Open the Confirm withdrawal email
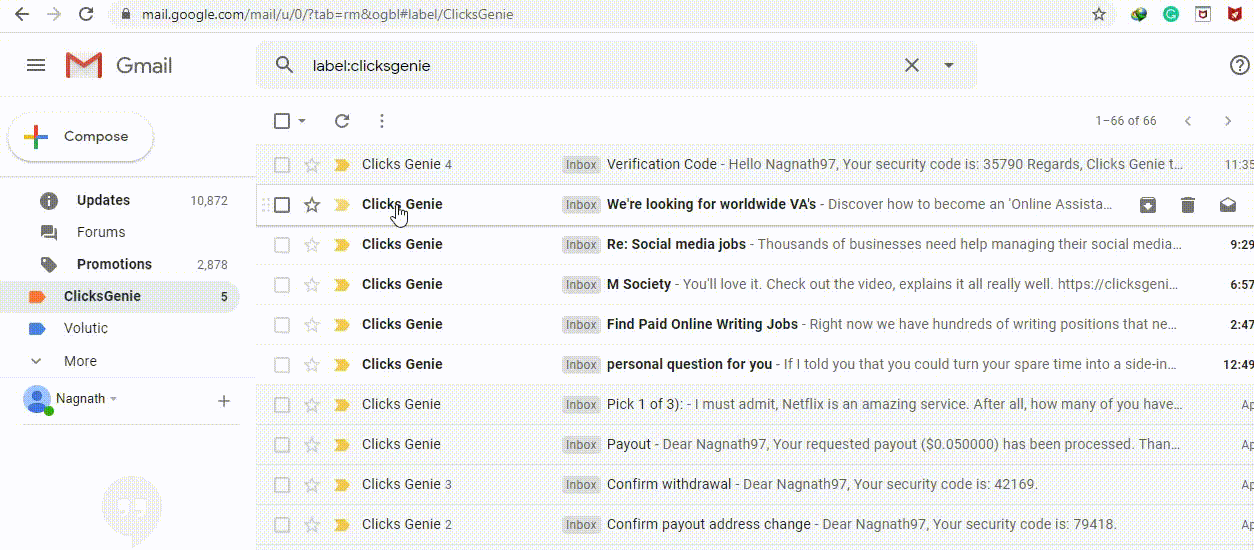 pyautogui.click(x=755, y=485)
